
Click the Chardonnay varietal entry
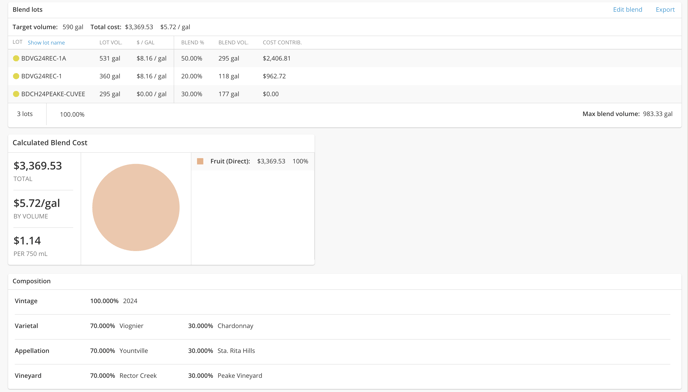[x=235, y=326]
